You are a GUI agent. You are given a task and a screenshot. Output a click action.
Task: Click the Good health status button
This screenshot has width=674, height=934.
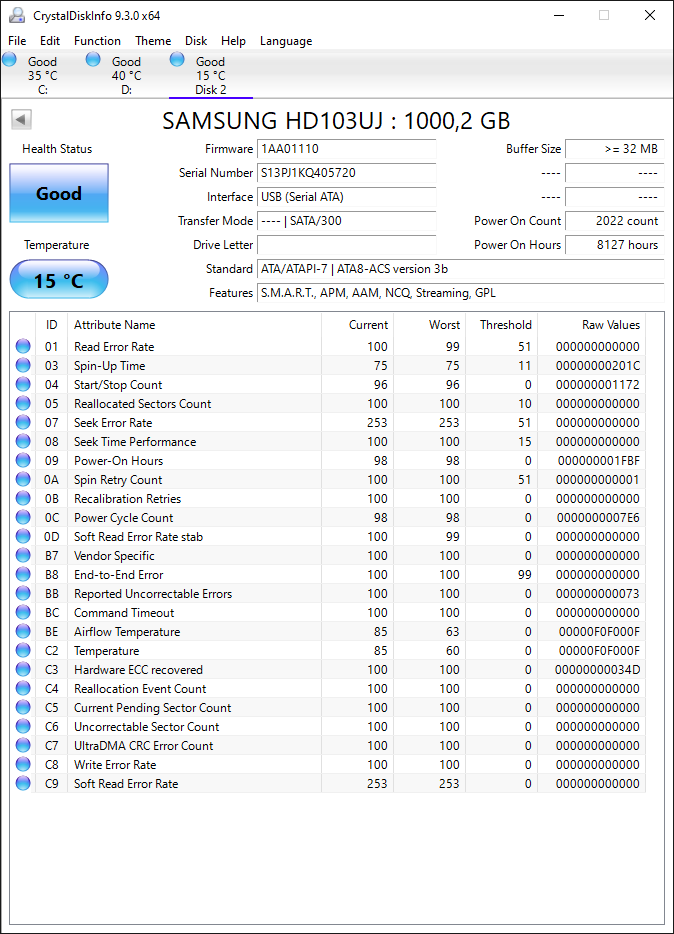coord(59,193)
